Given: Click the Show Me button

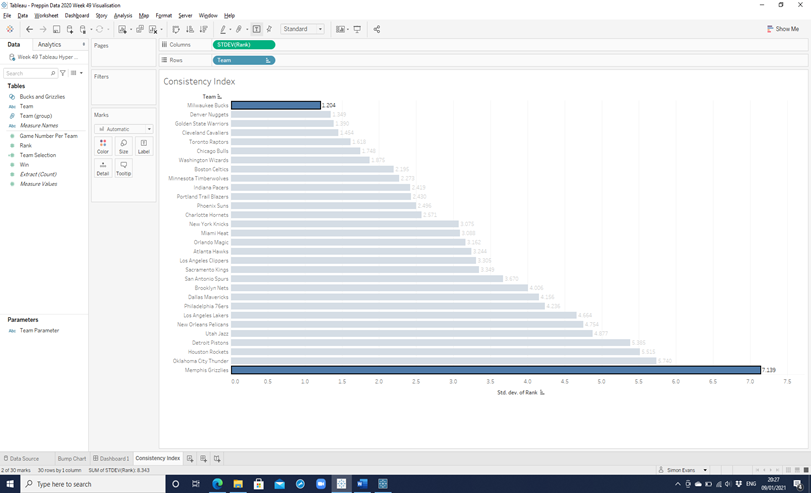Looking at the screenshot, I should pyautogui.click(x=783, y=29).
